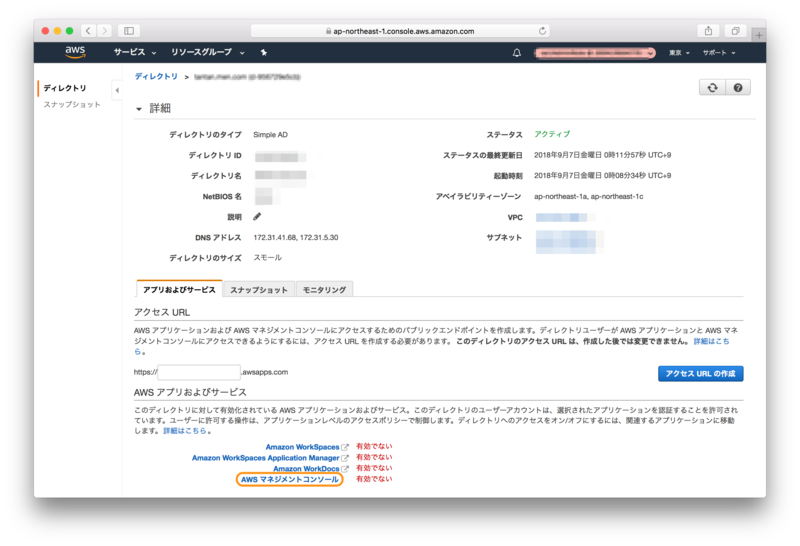Click the ステータスの最終更新日 timestamp value
The height and width of the screenshot is (546, 800).
pos(603,155)
